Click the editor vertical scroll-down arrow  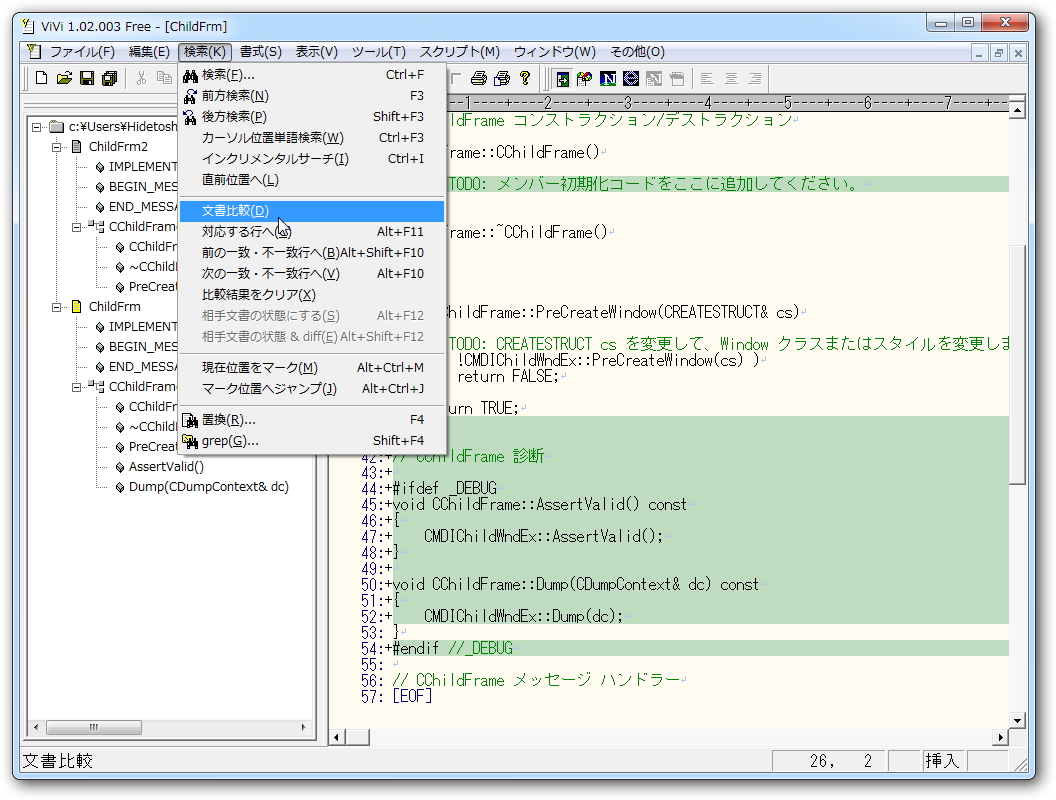coord(1018,721)
